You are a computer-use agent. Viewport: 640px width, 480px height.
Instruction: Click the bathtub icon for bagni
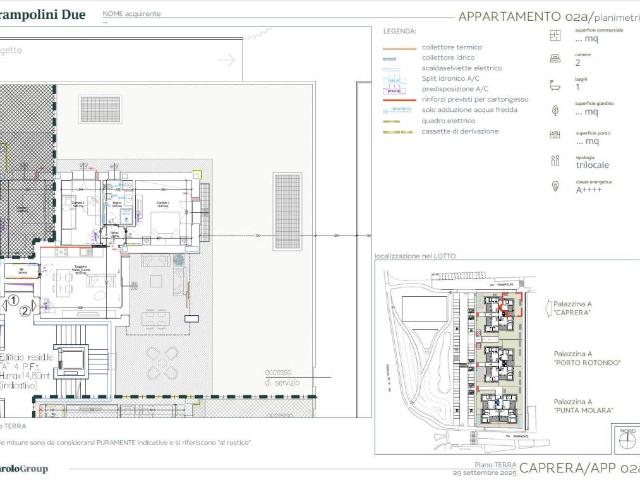pos(555,86)
